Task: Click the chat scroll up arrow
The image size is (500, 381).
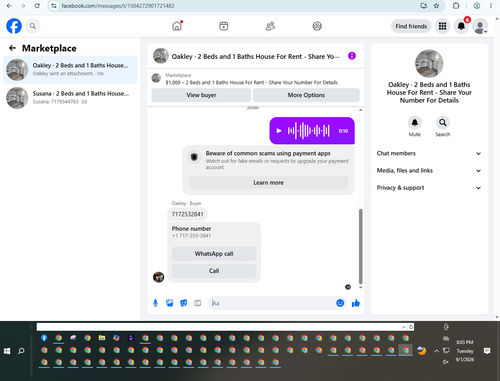Action: coord(360,110)
